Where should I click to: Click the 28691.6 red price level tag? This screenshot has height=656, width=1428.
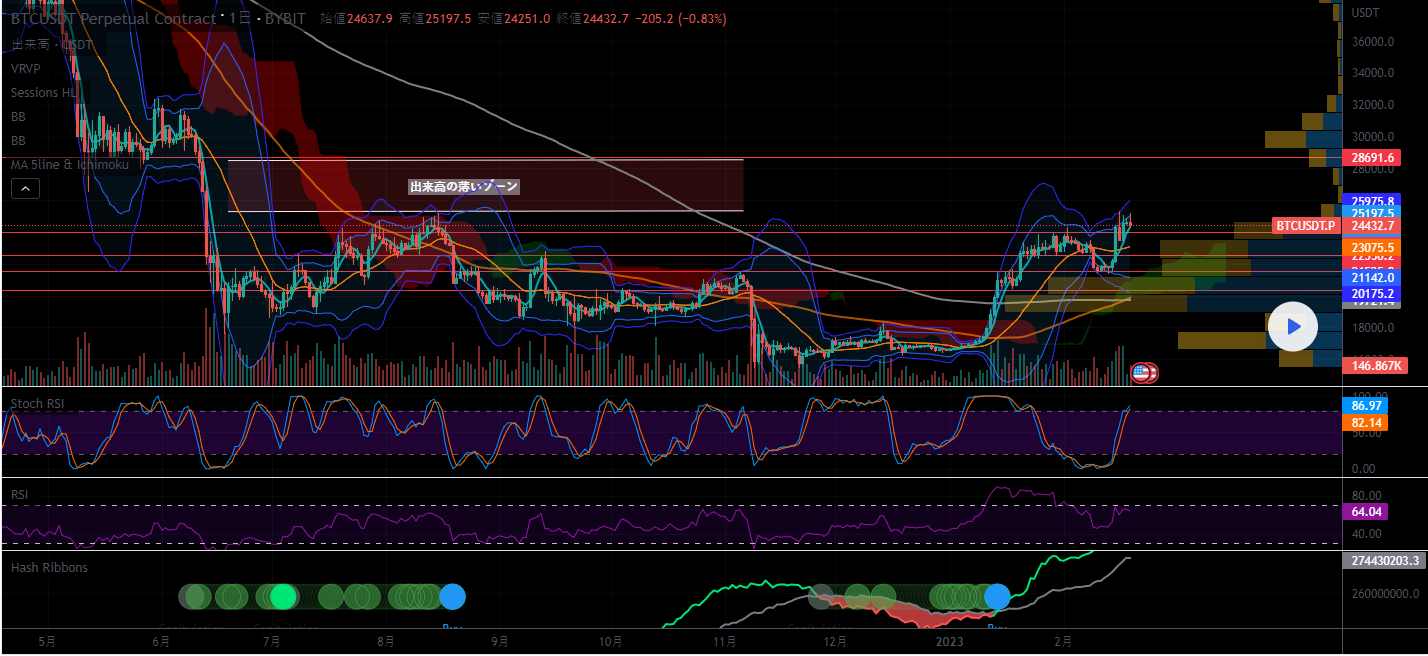pos(1372,158)
